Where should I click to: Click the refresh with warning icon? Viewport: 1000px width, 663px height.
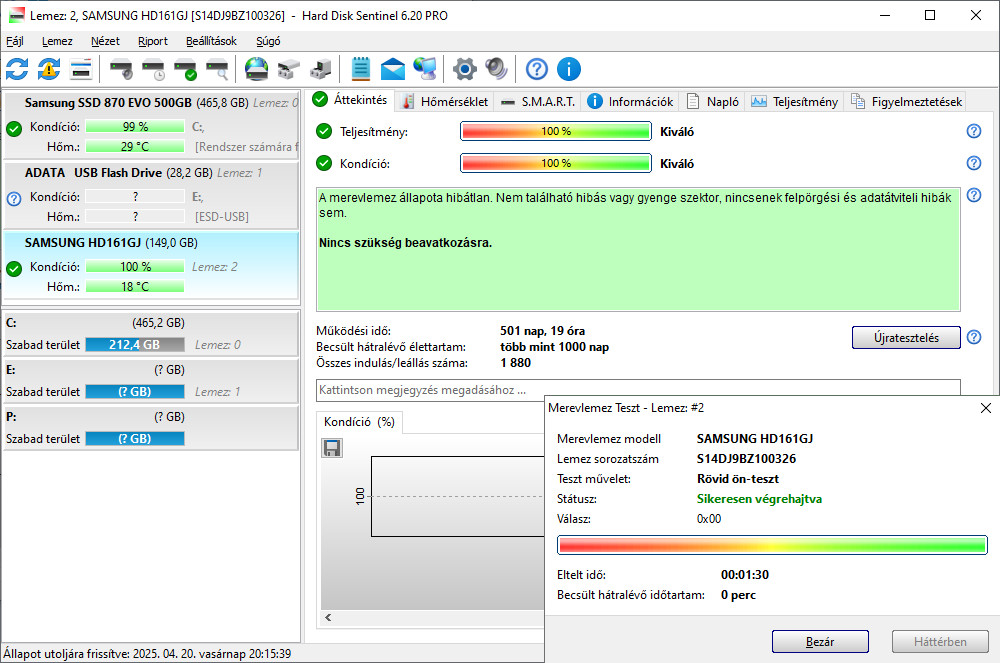[49, 69]
